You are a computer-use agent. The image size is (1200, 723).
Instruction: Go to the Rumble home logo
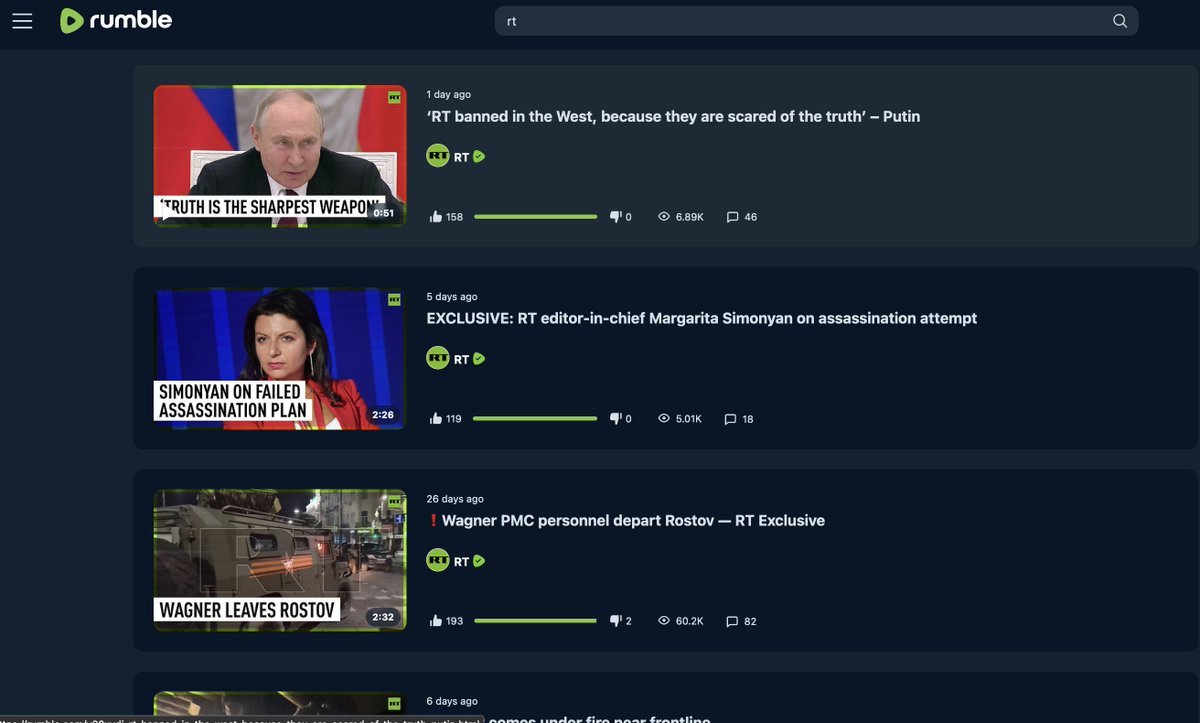tap(115, 21)
